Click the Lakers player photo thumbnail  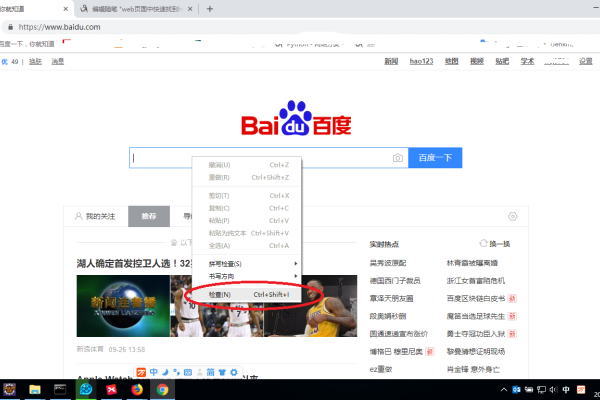311,306
